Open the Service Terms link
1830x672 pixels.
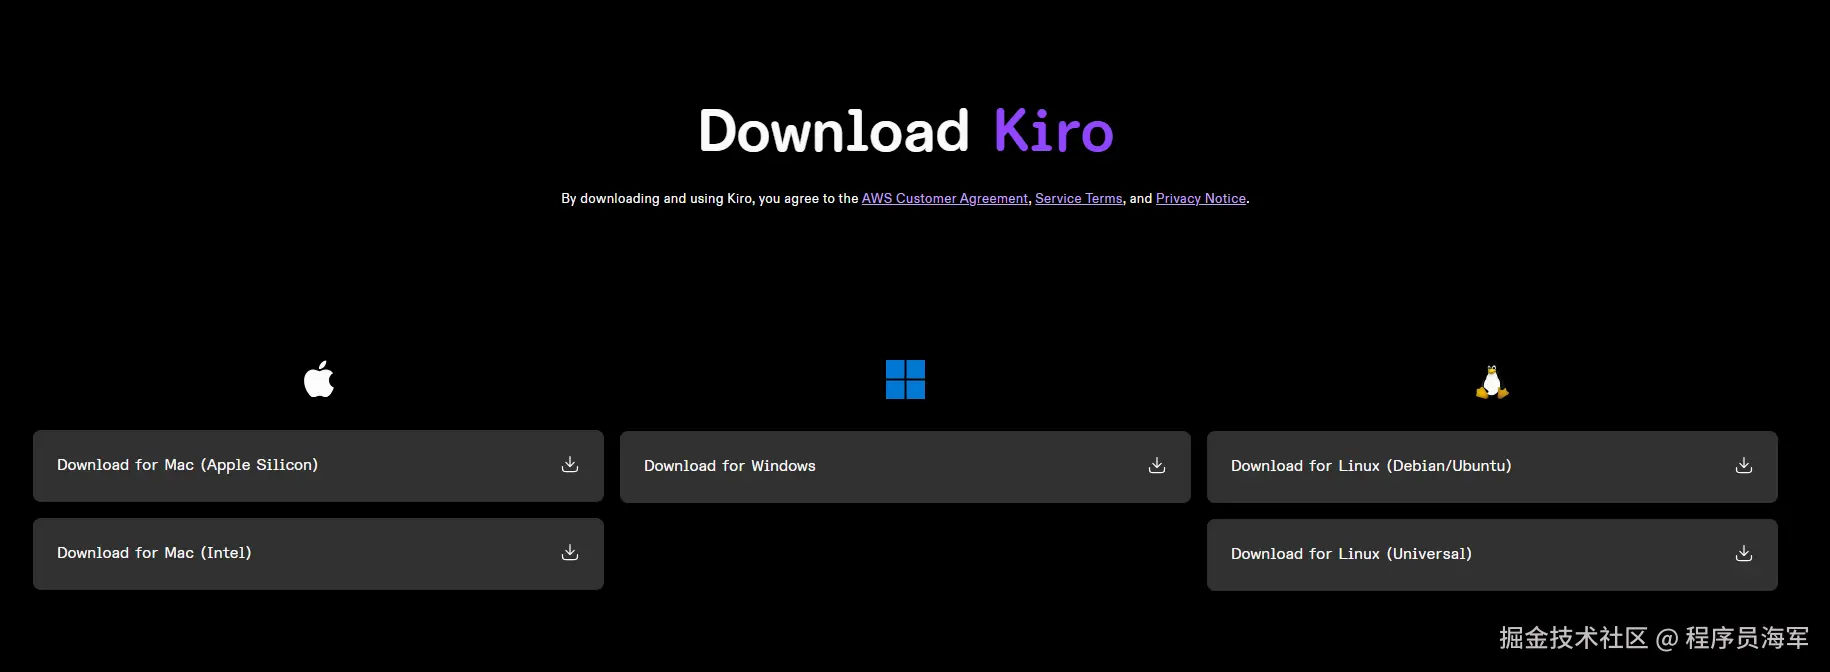(x=1079, y=198)
